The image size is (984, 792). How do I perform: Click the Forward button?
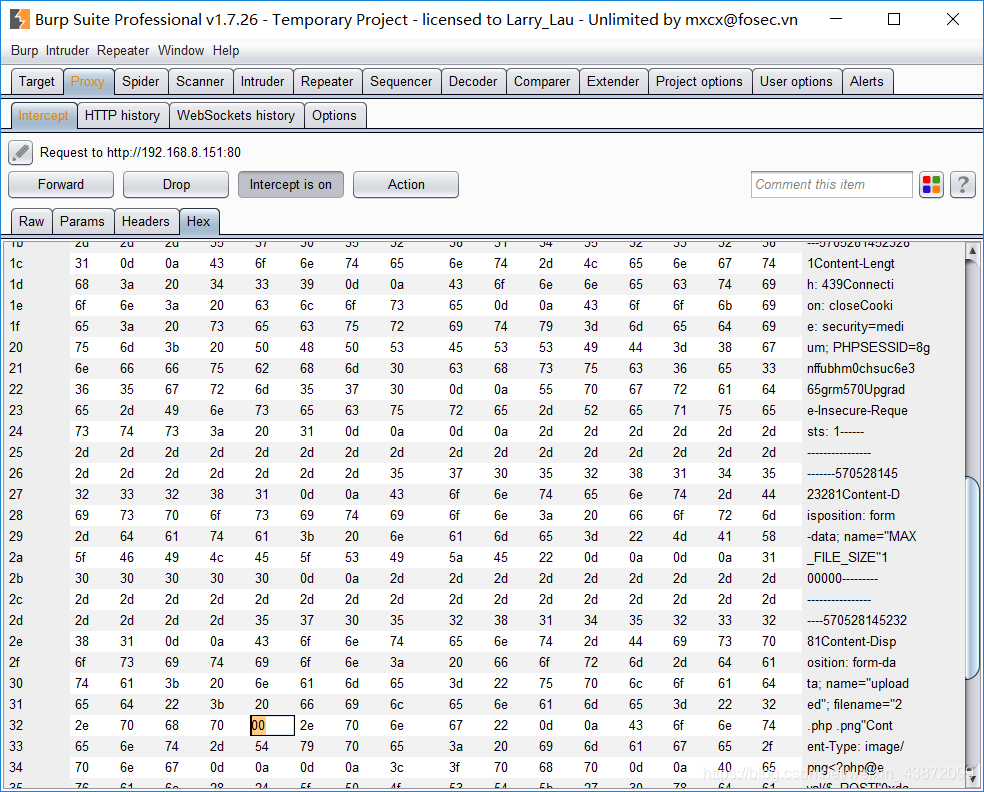61,185
